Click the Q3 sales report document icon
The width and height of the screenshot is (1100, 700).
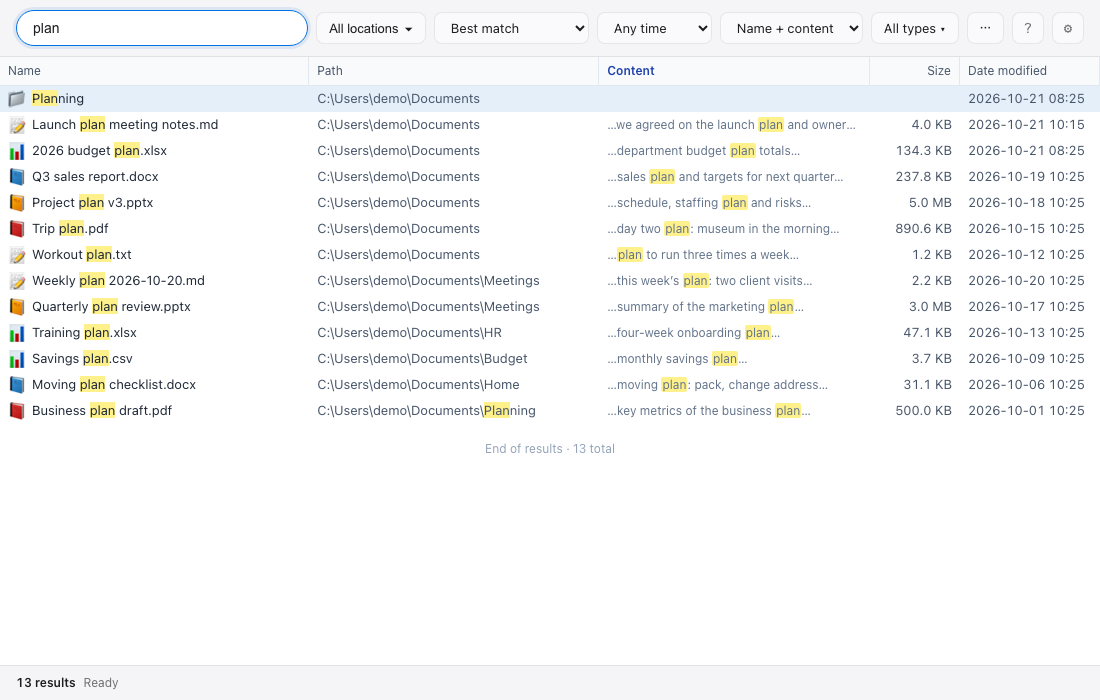(17, 177)
